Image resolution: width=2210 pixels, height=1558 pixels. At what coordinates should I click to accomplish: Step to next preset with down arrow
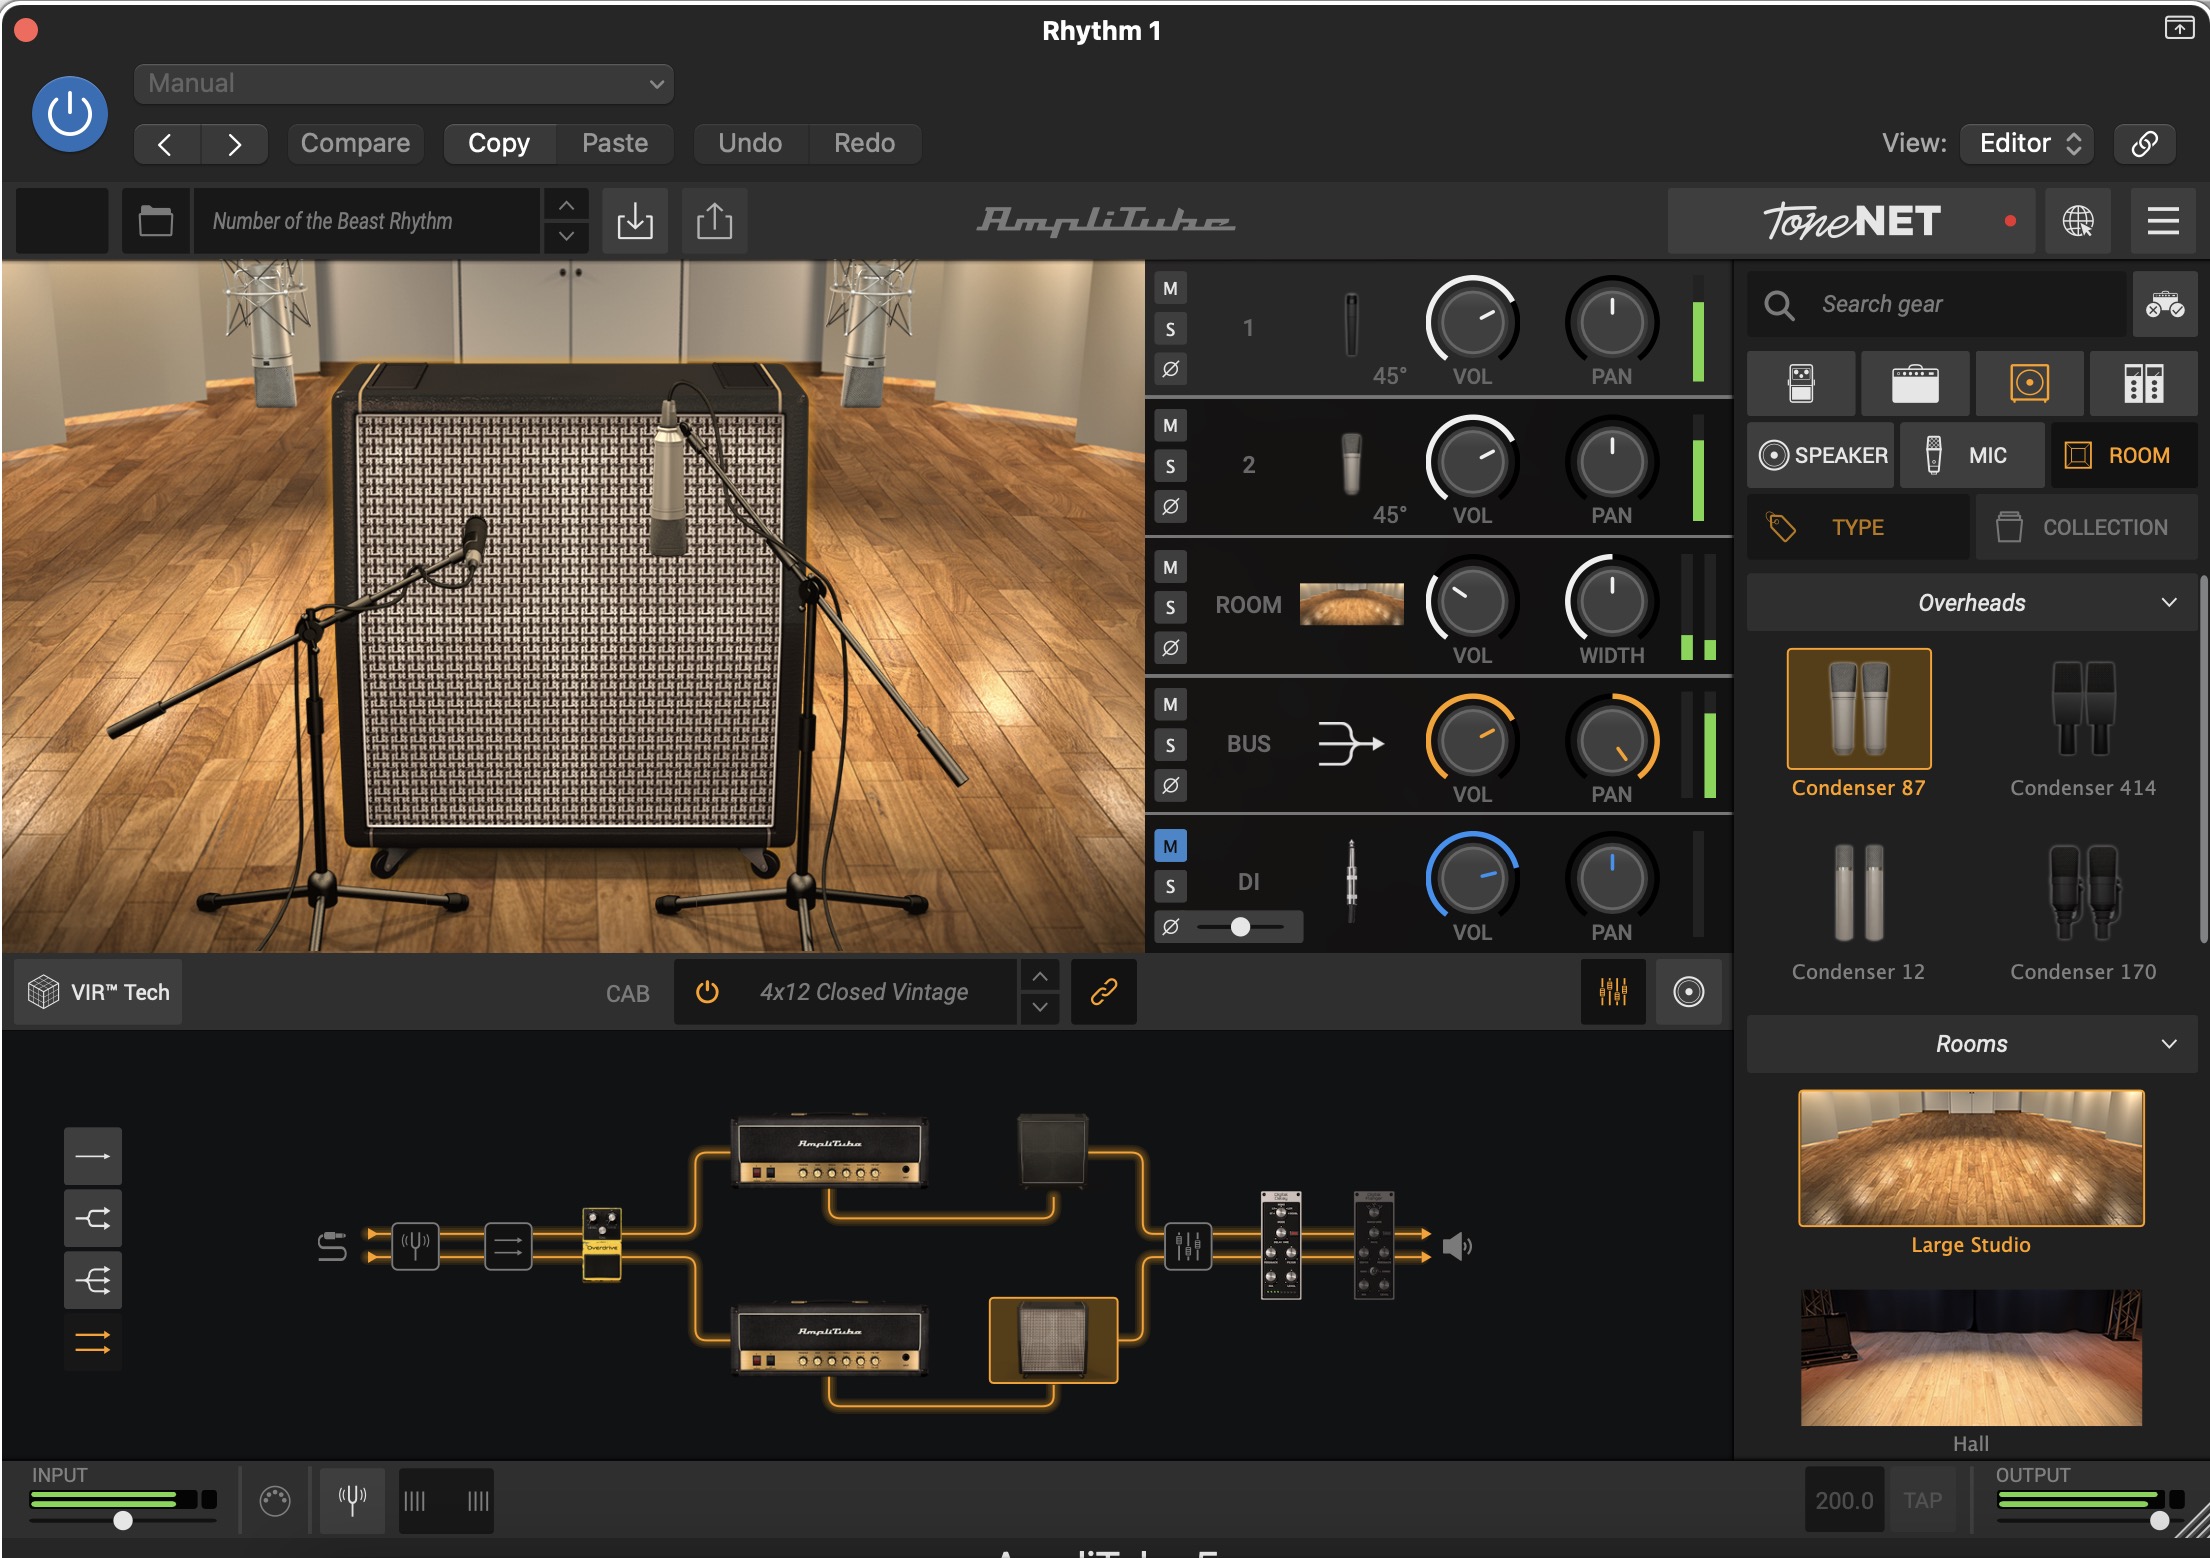[566, 236]
